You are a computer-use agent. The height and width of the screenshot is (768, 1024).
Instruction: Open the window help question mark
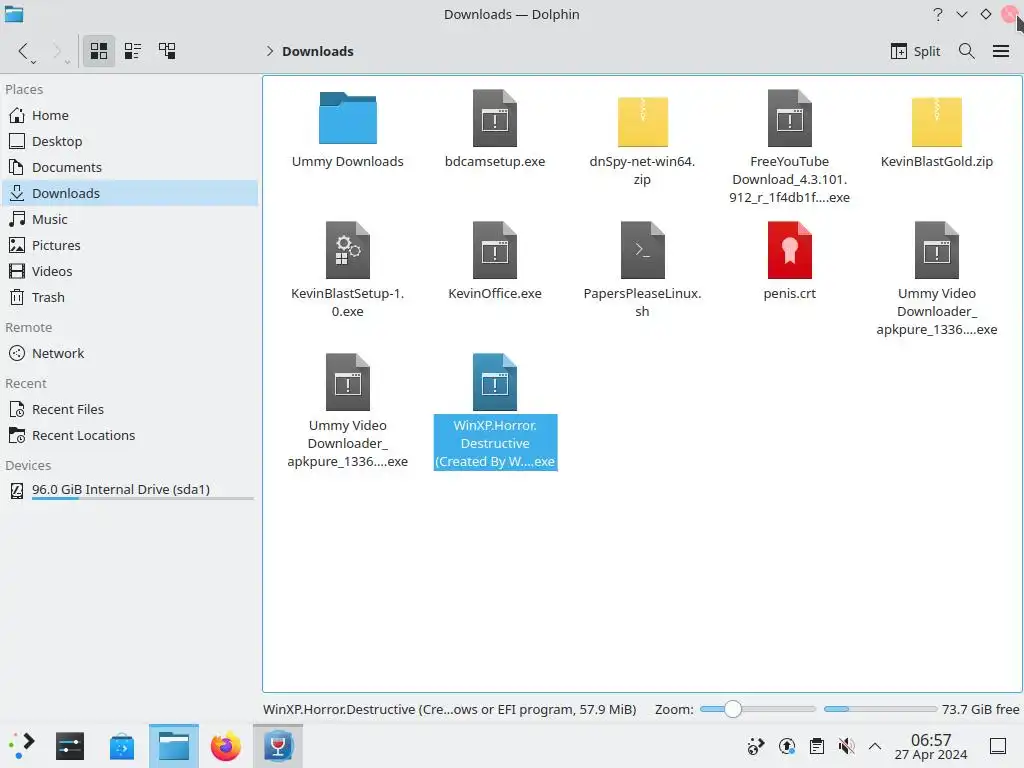point(938,14)
